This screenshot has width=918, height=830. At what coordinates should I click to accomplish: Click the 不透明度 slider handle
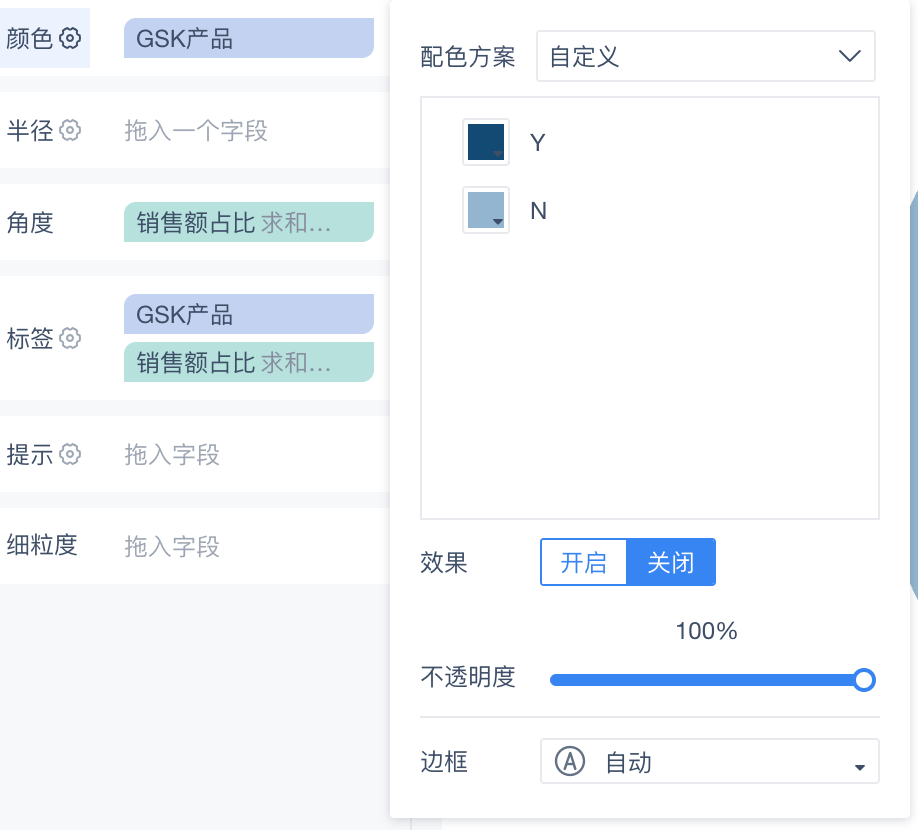pyautogui.click(x=864, y=680)
